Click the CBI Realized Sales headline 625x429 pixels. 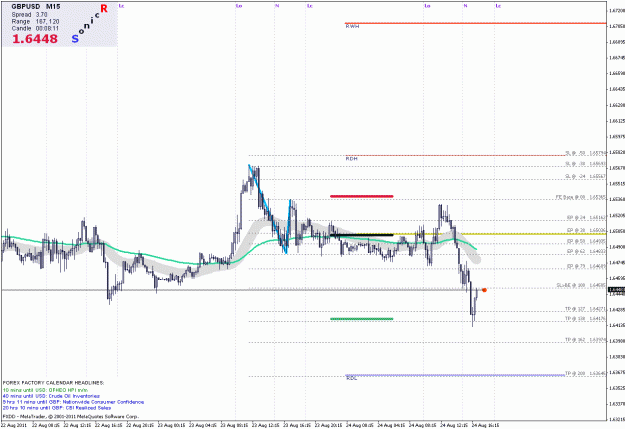click(x=57, y=408)
